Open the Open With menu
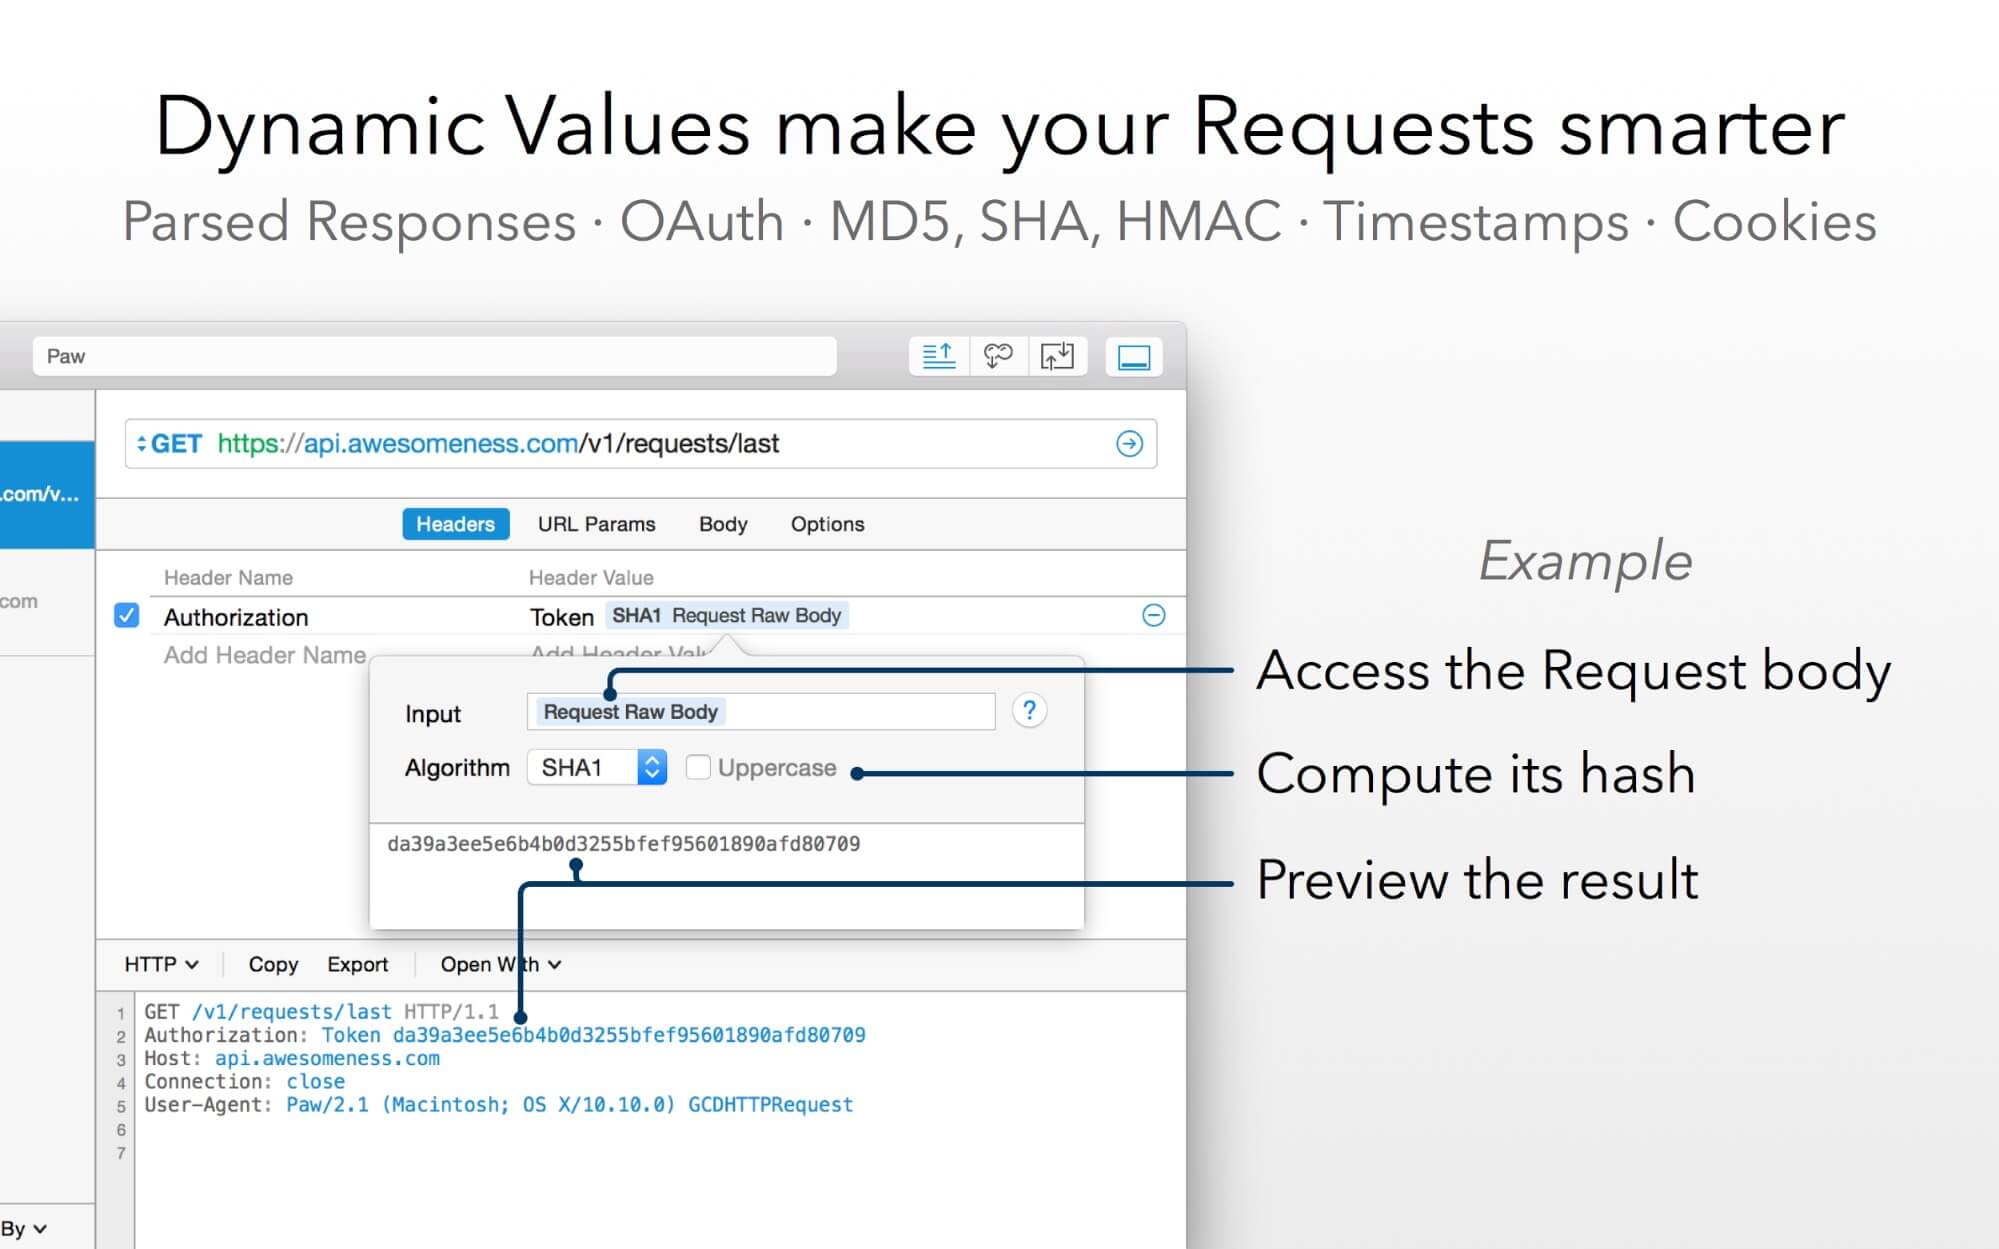The image size is (1999, 1249). pyautogui.click(x=500, y=964)
